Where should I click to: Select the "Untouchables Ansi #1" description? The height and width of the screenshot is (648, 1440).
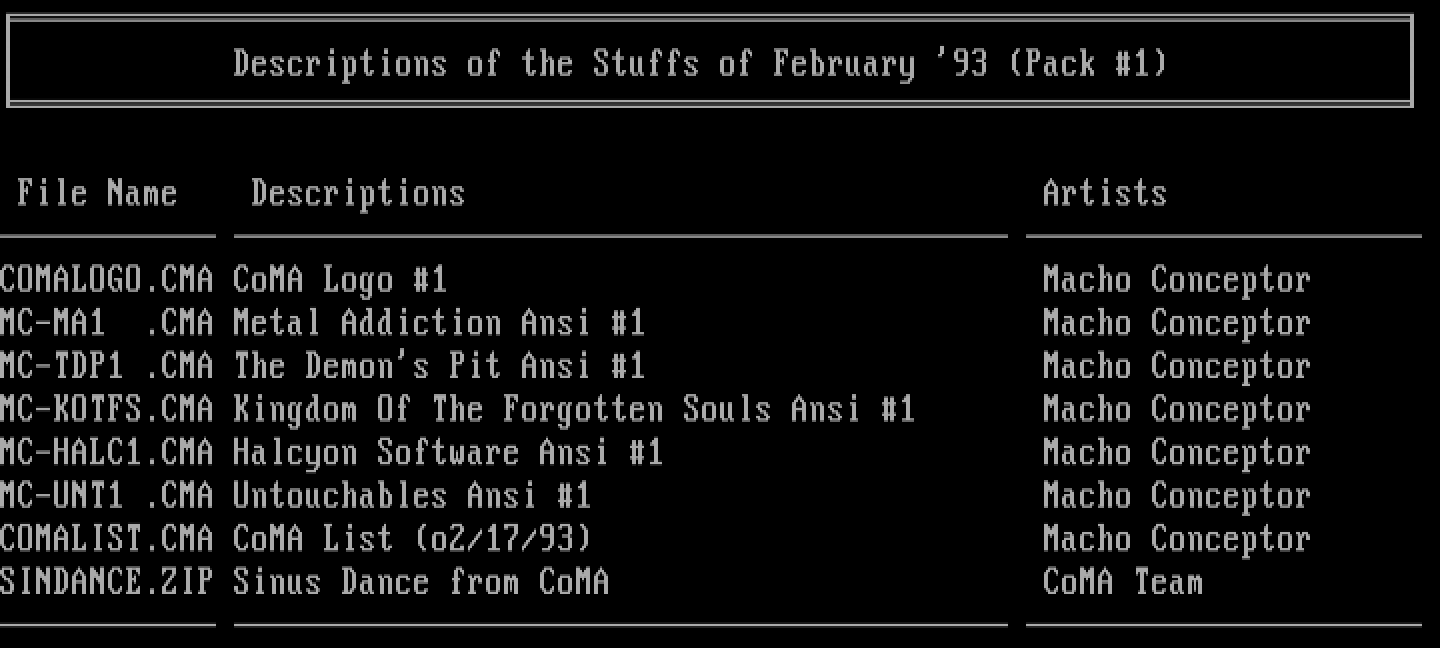coord(411,495)
